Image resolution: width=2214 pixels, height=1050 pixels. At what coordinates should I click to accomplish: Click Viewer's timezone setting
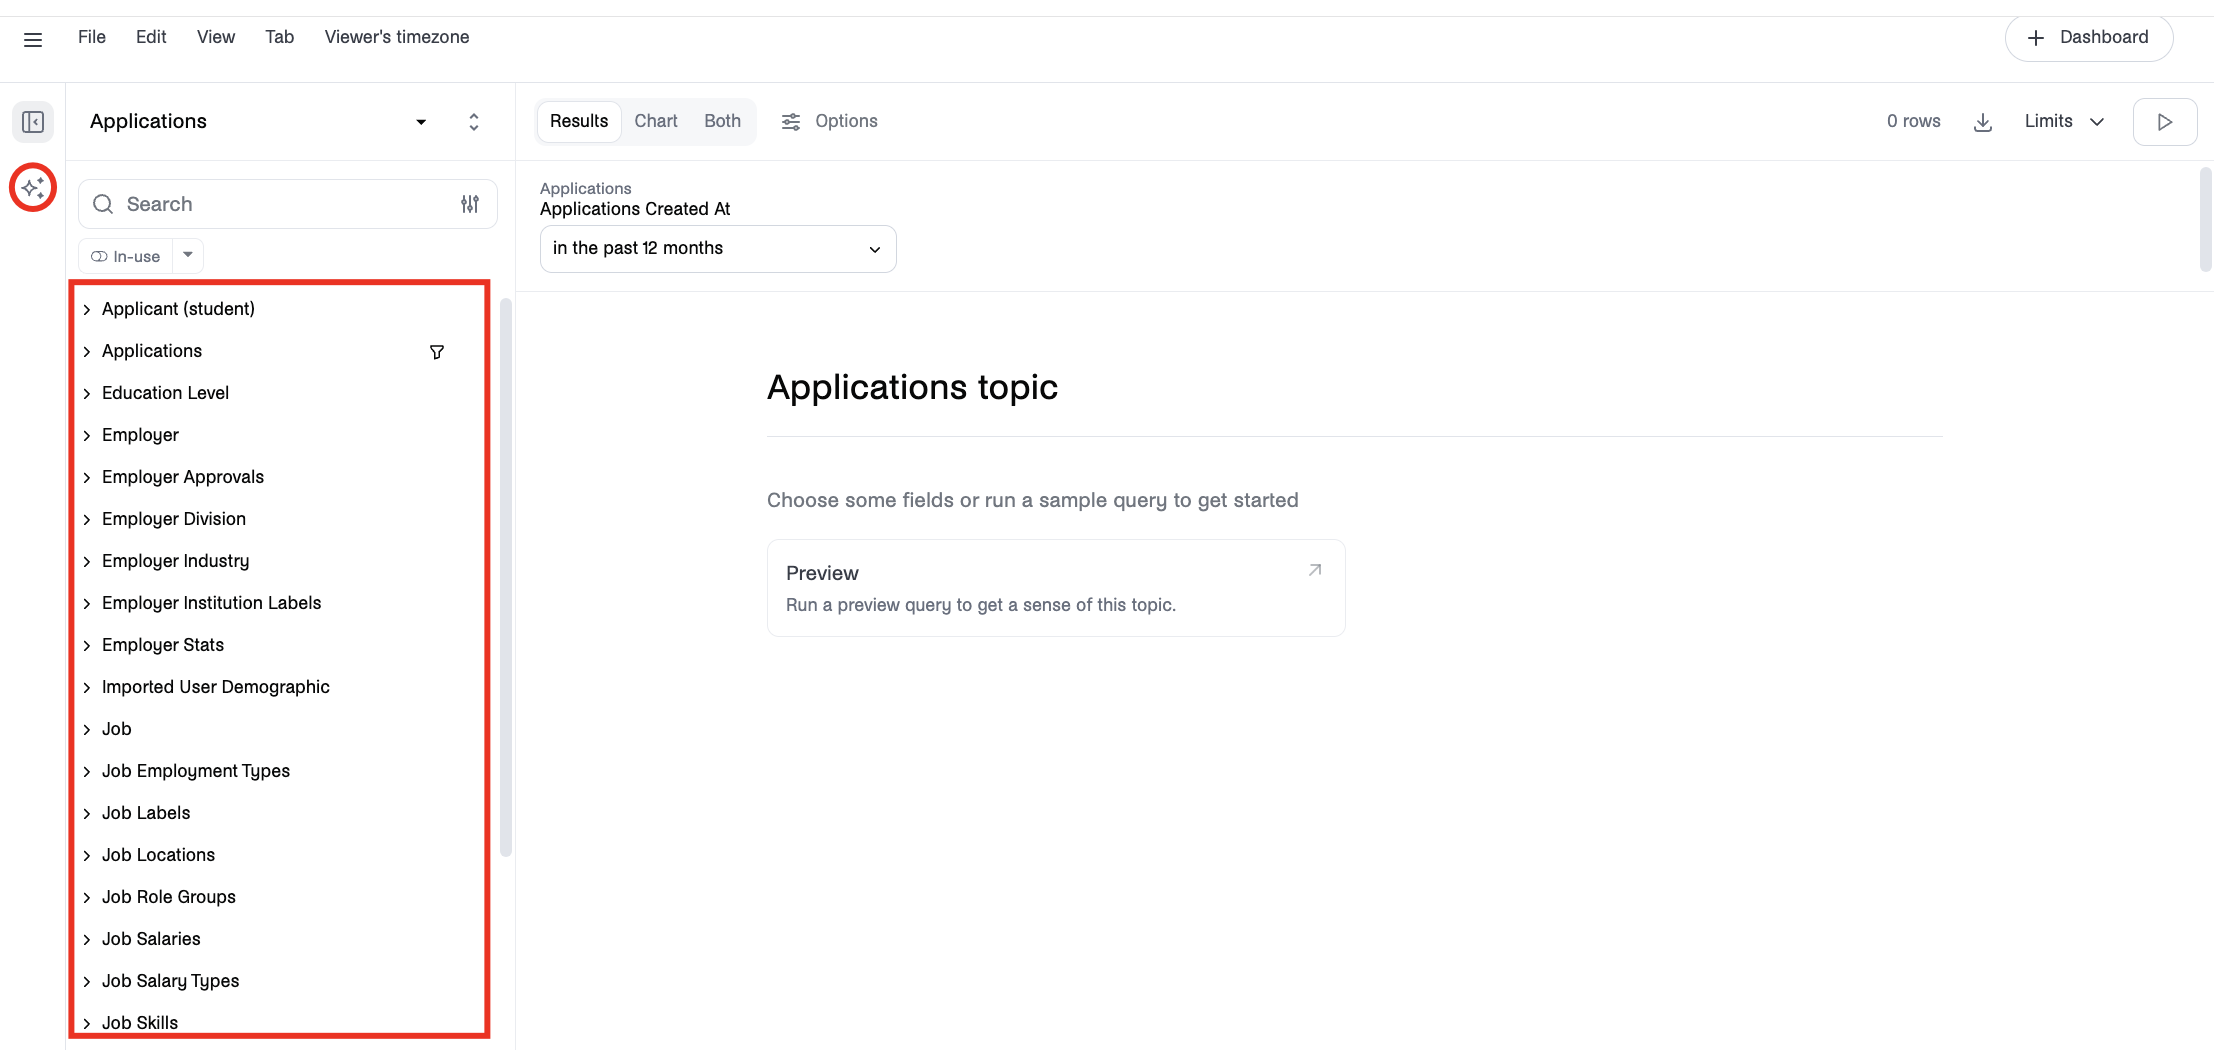pos(397,37)
